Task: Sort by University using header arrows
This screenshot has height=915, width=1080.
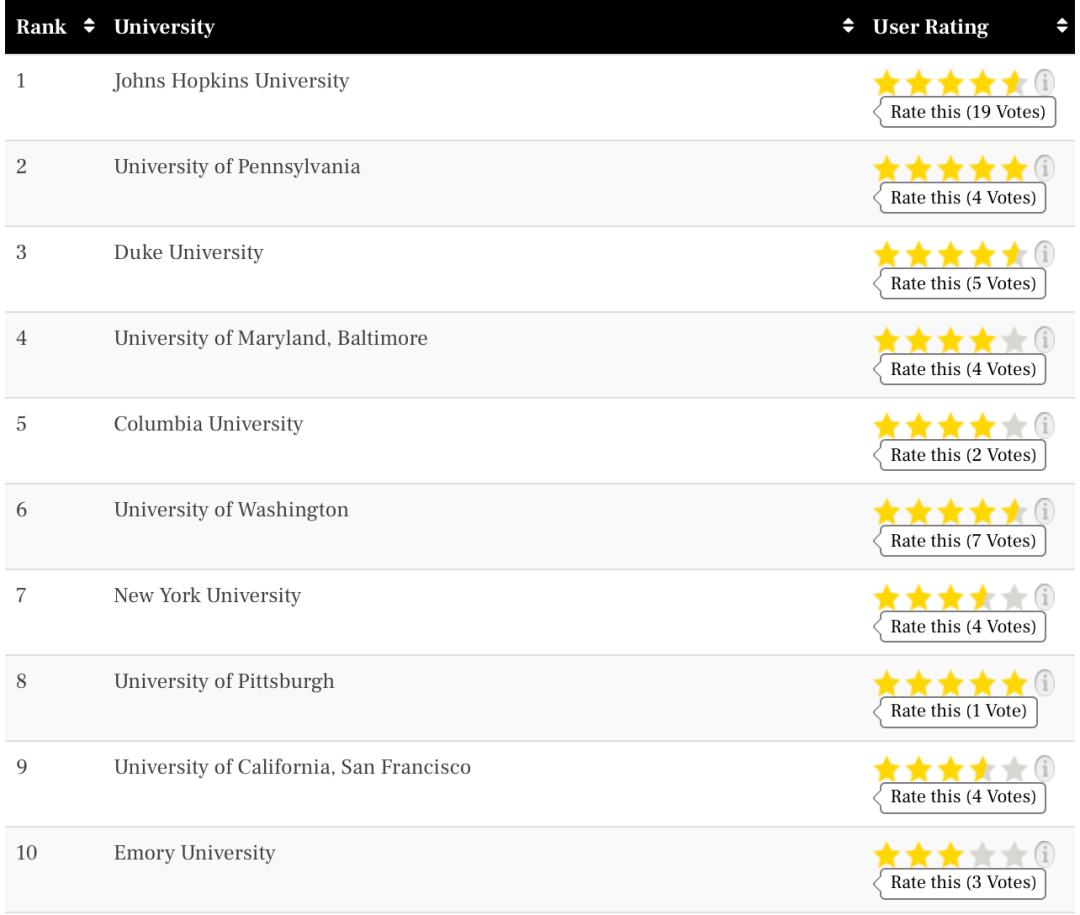Action: tap(849, 27)
